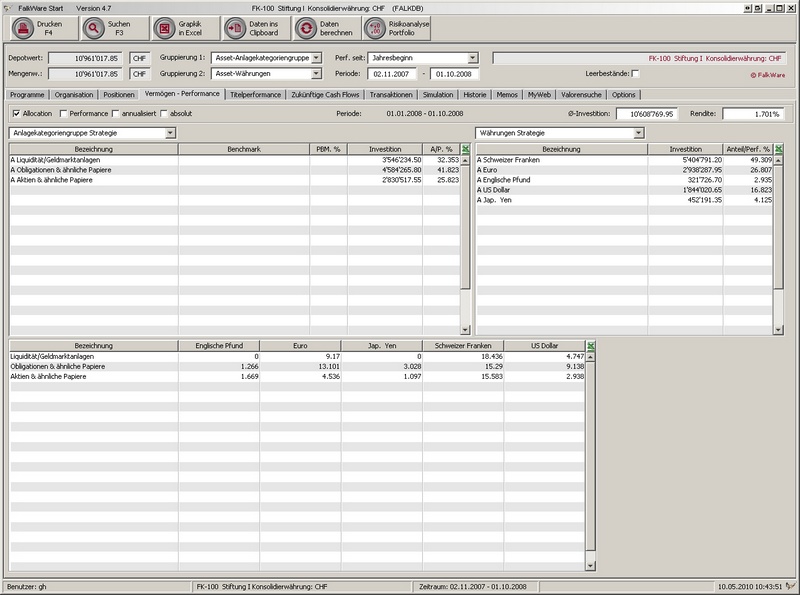The height and width of the screenshot is (595, 800).
Task: Export Graphik in Excel
Action: click(164, 29)
